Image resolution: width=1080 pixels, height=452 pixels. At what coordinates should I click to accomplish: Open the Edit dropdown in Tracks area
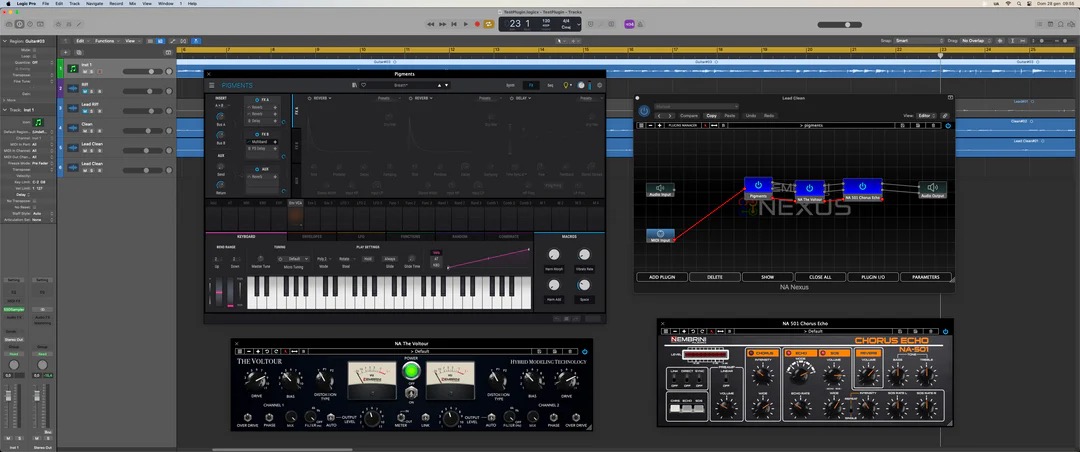pyautogui.click(x=83, y=41)
